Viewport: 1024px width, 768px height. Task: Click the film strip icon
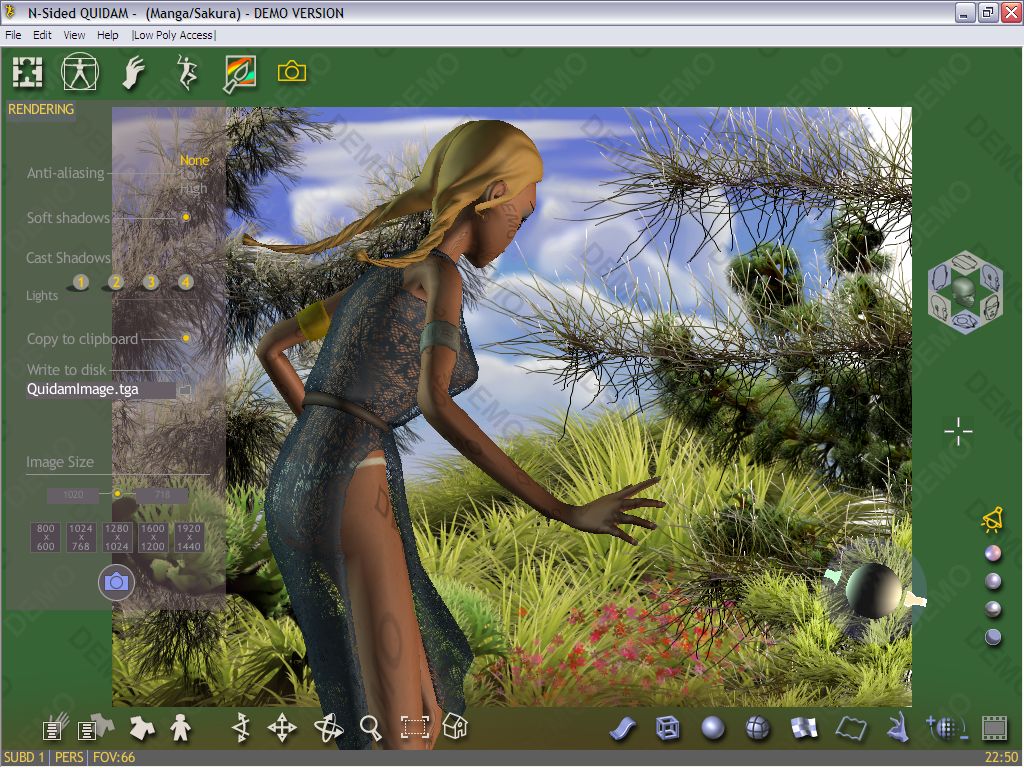993,729
